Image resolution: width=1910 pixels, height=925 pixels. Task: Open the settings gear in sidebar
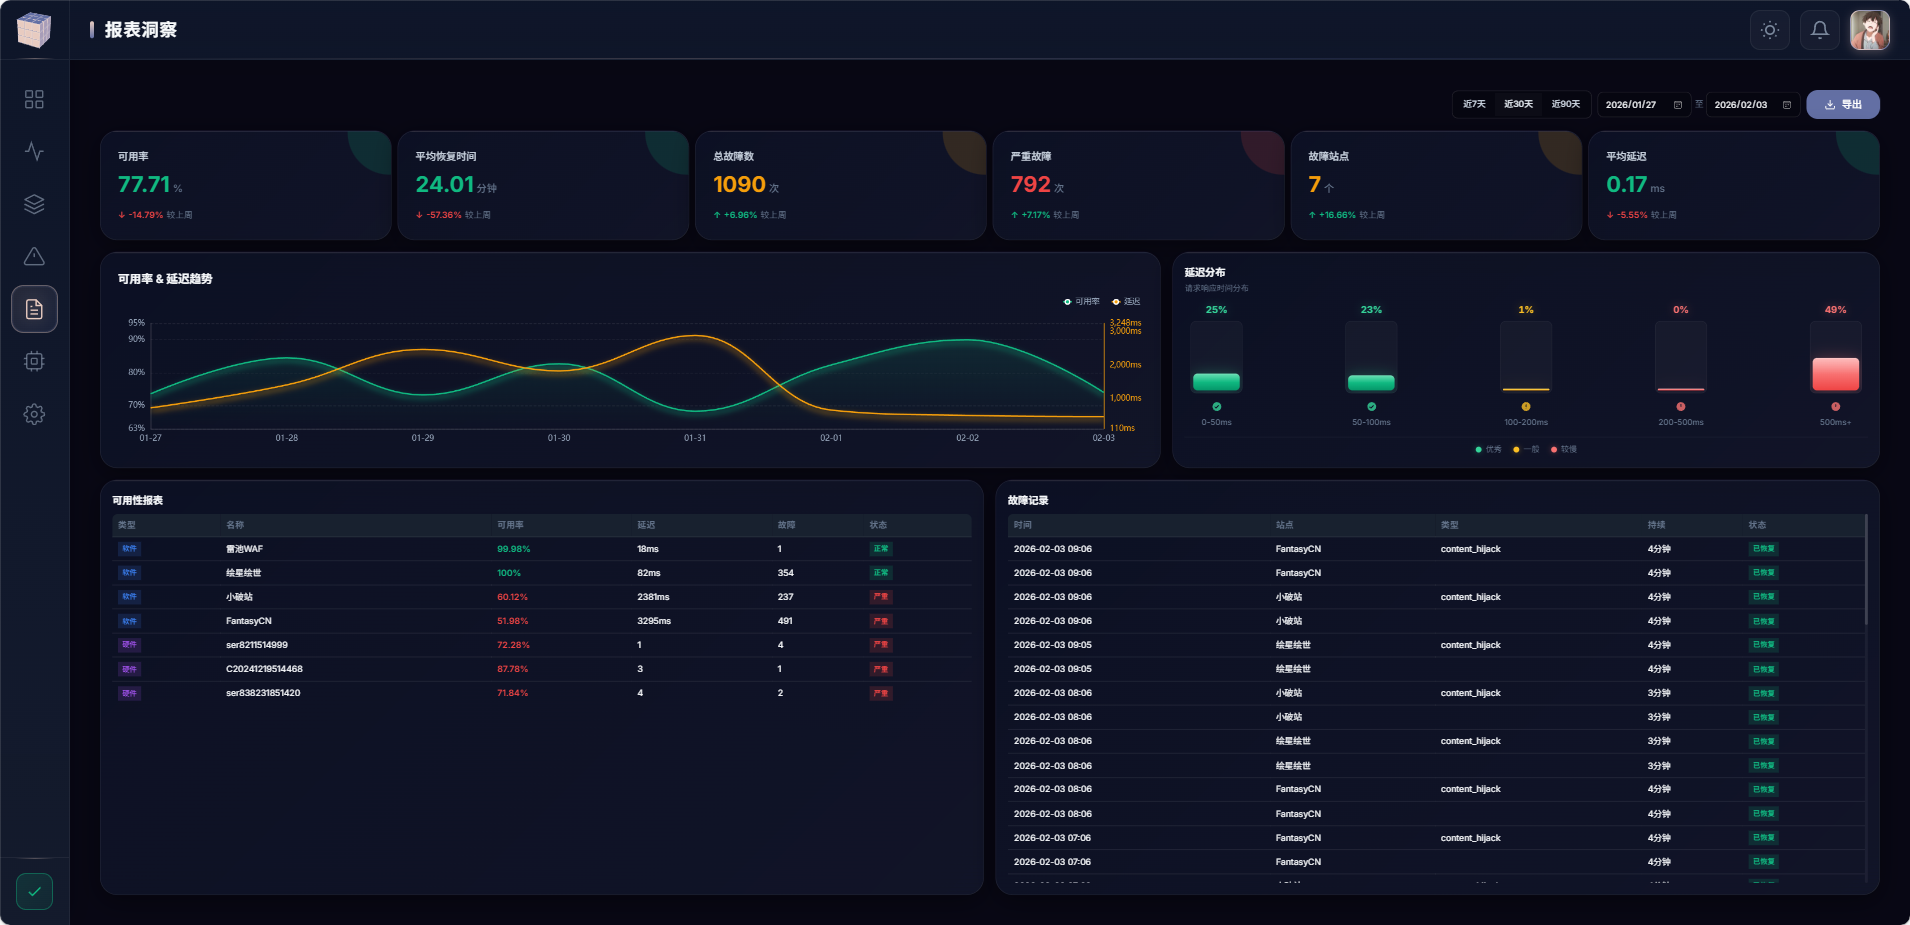click(34, 414)
